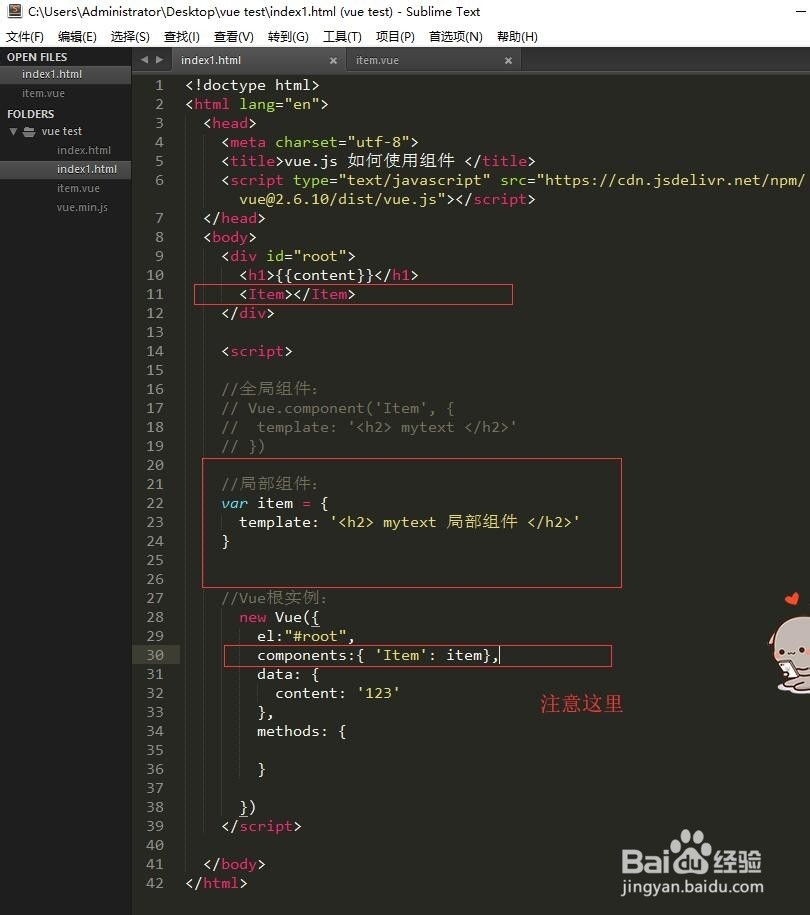Open the 文件(F) menu
The height and width of the screenshot is (915, 810).
click(24, 36)
